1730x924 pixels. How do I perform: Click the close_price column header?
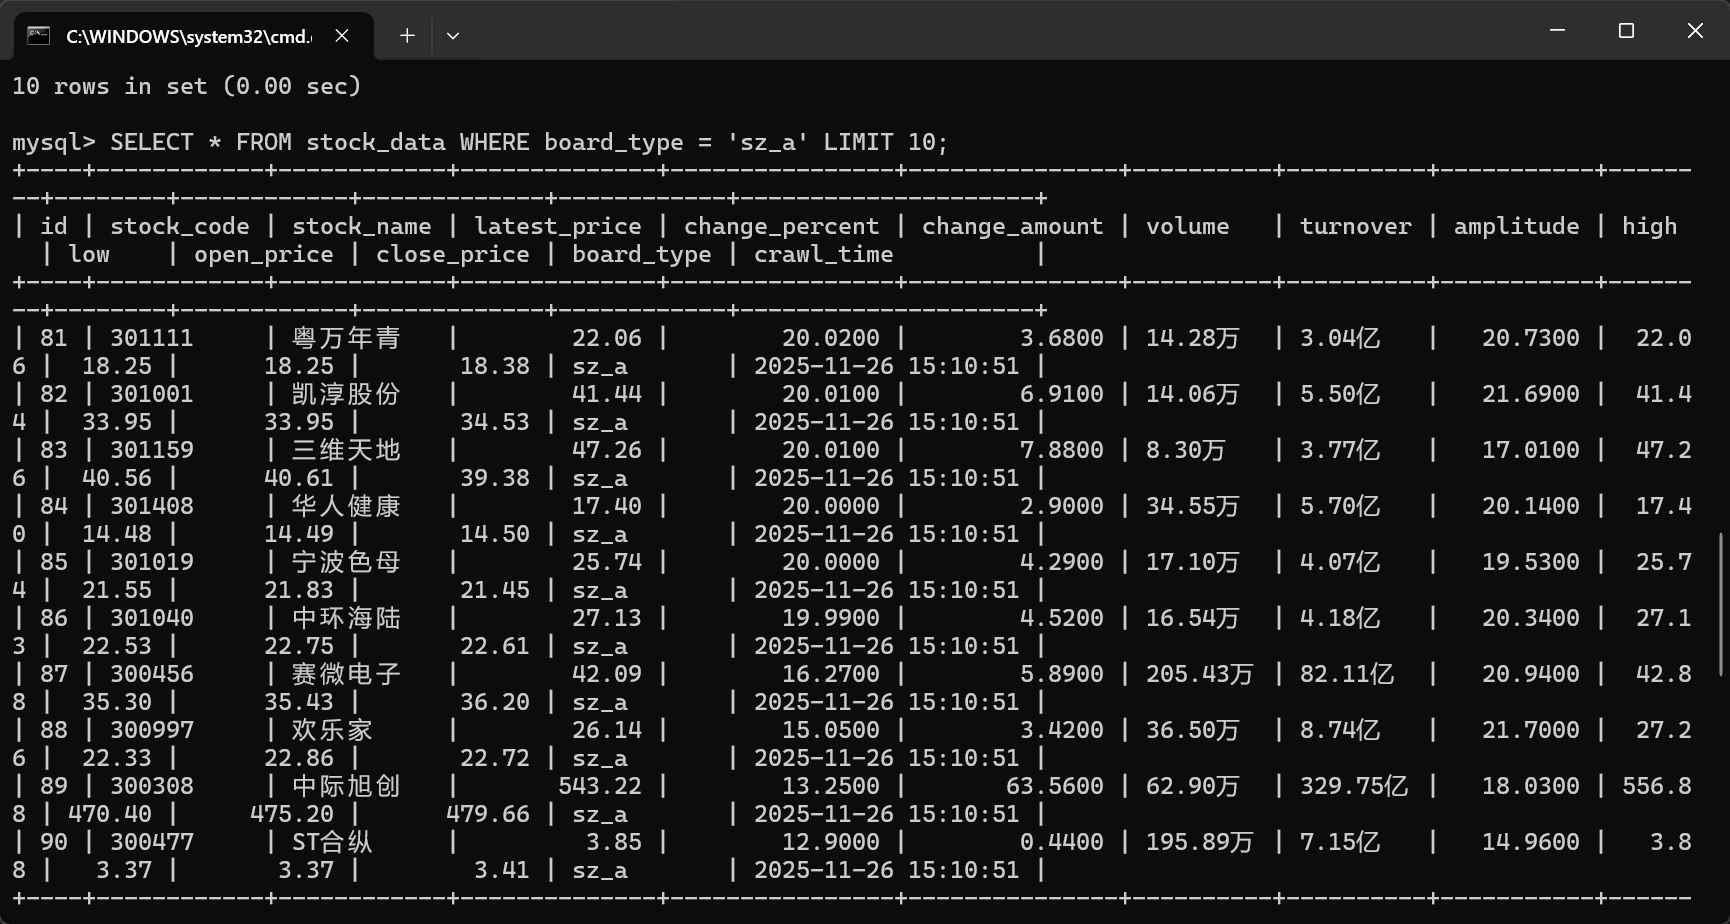pos(453,255)
